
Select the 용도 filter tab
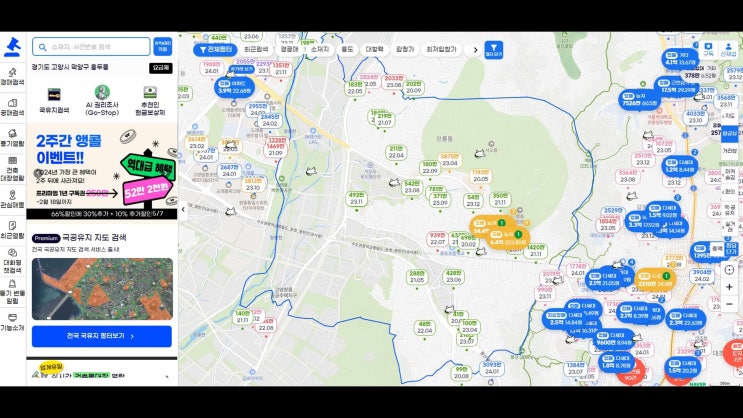(347, 48)
